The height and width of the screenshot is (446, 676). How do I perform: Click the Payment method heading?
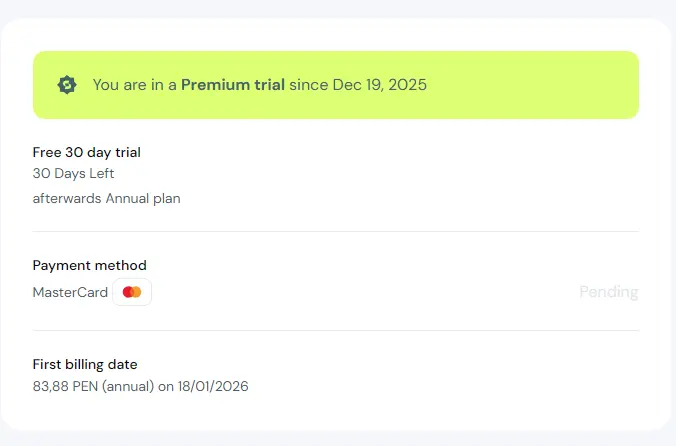(x=90, y=265)
